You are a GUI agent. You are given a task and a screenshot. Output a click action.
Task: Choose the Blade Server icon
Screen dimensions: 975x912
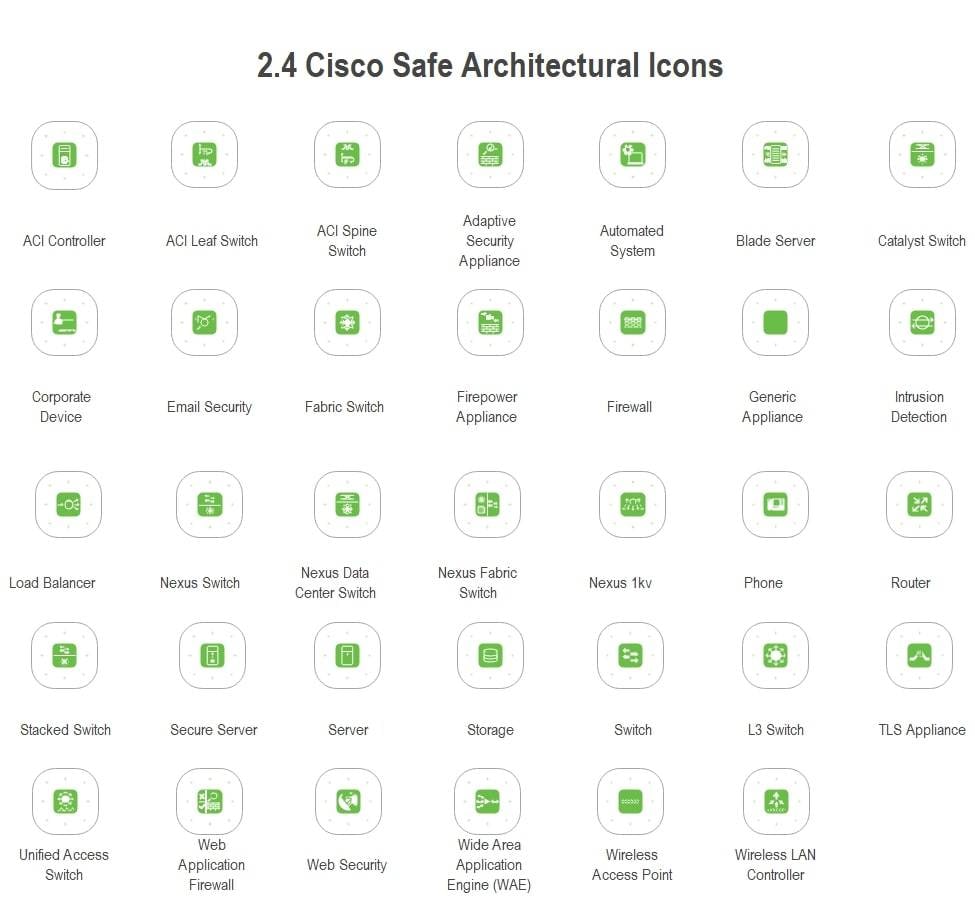coord(775,155)
